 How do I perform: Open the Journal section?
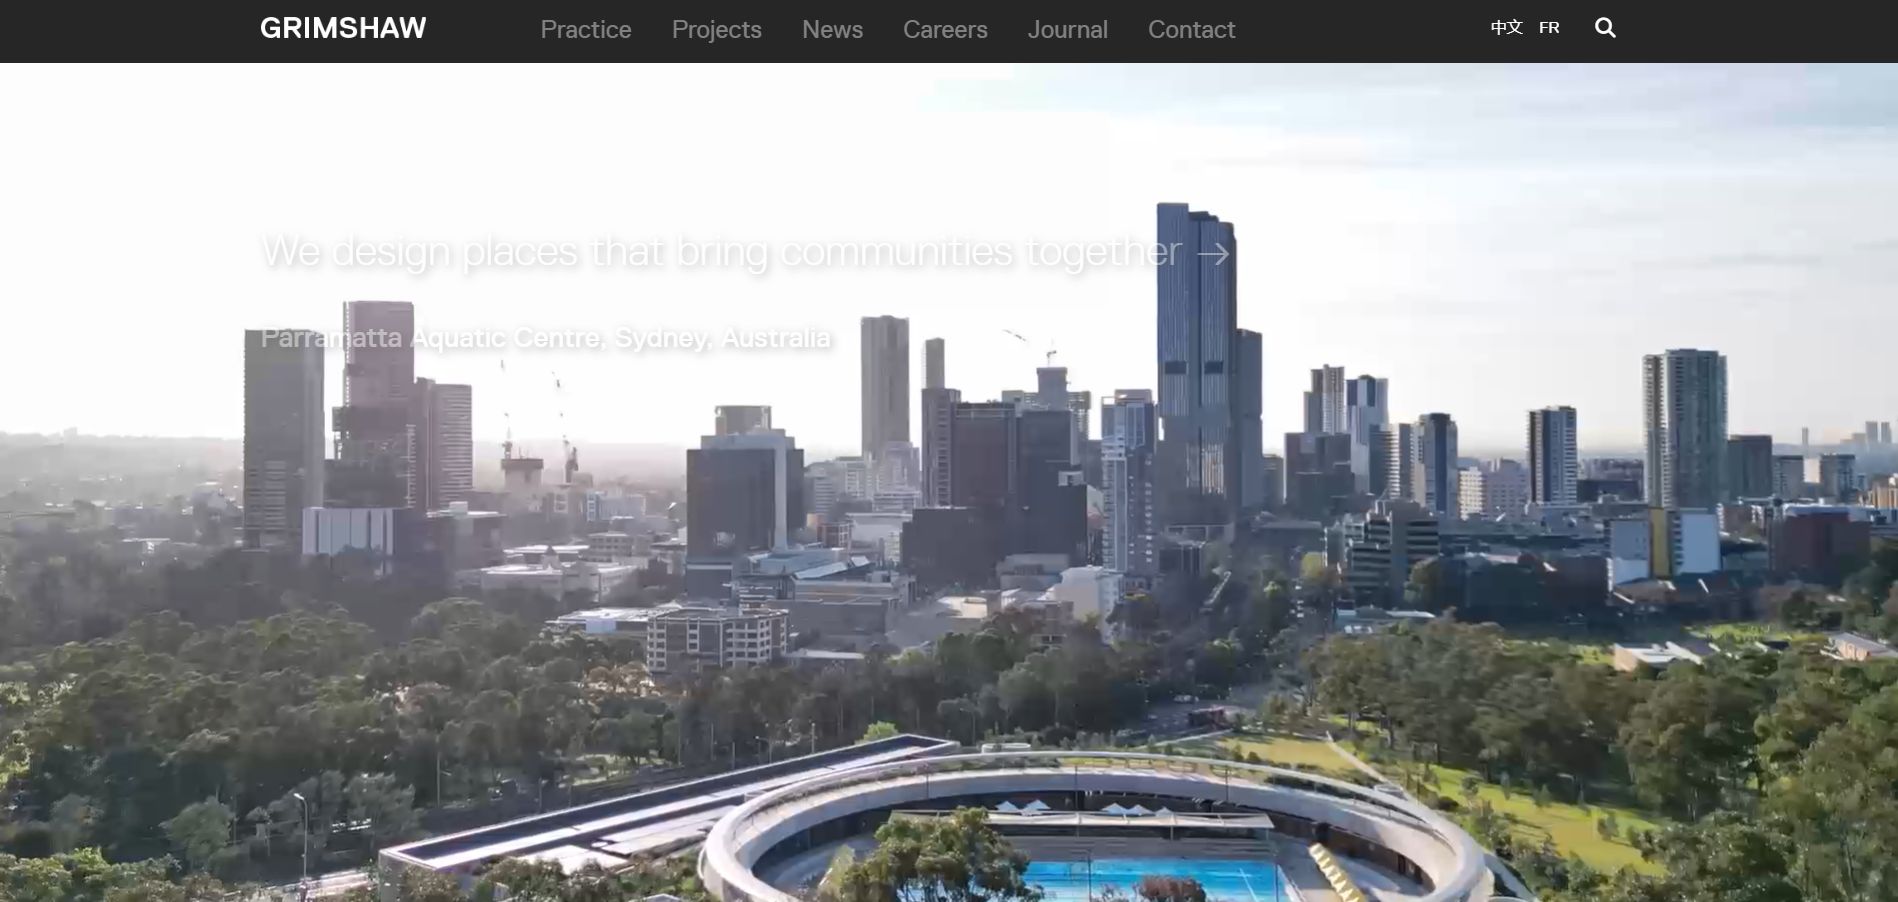(x=1067, y=30)
